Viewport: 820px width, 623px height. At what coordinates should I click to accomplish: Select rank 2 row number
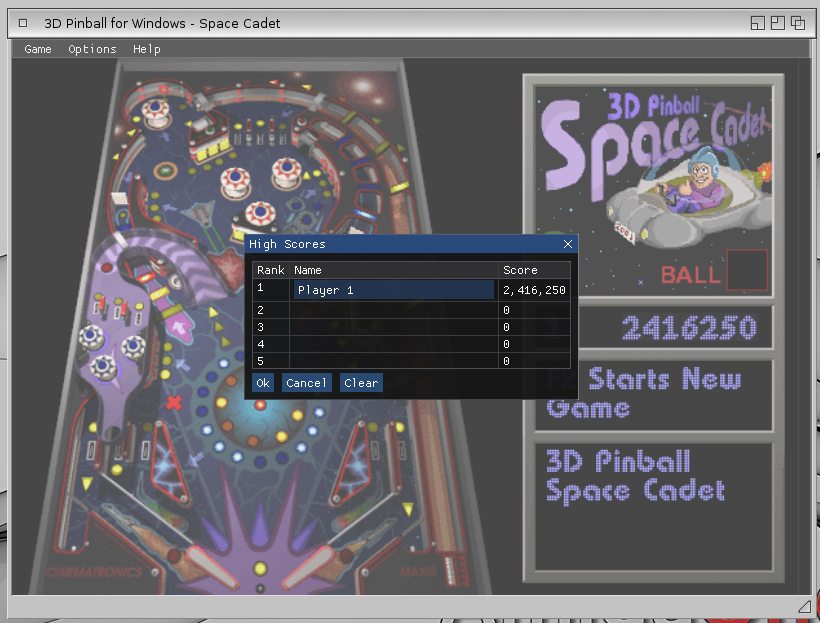point(260,310)
